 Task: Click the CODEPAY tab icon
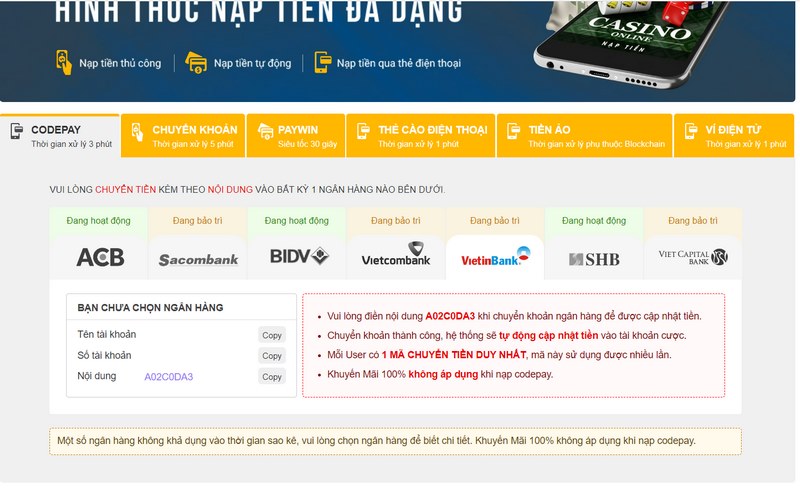[x=17, y=131]
